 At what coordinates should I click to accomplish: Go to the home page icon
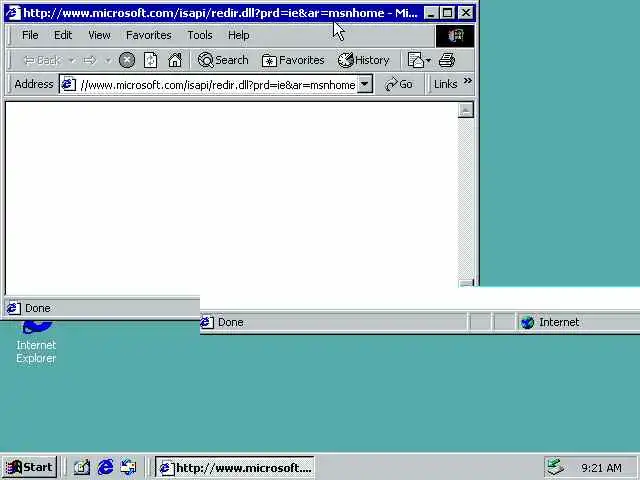tap(175, 60)
